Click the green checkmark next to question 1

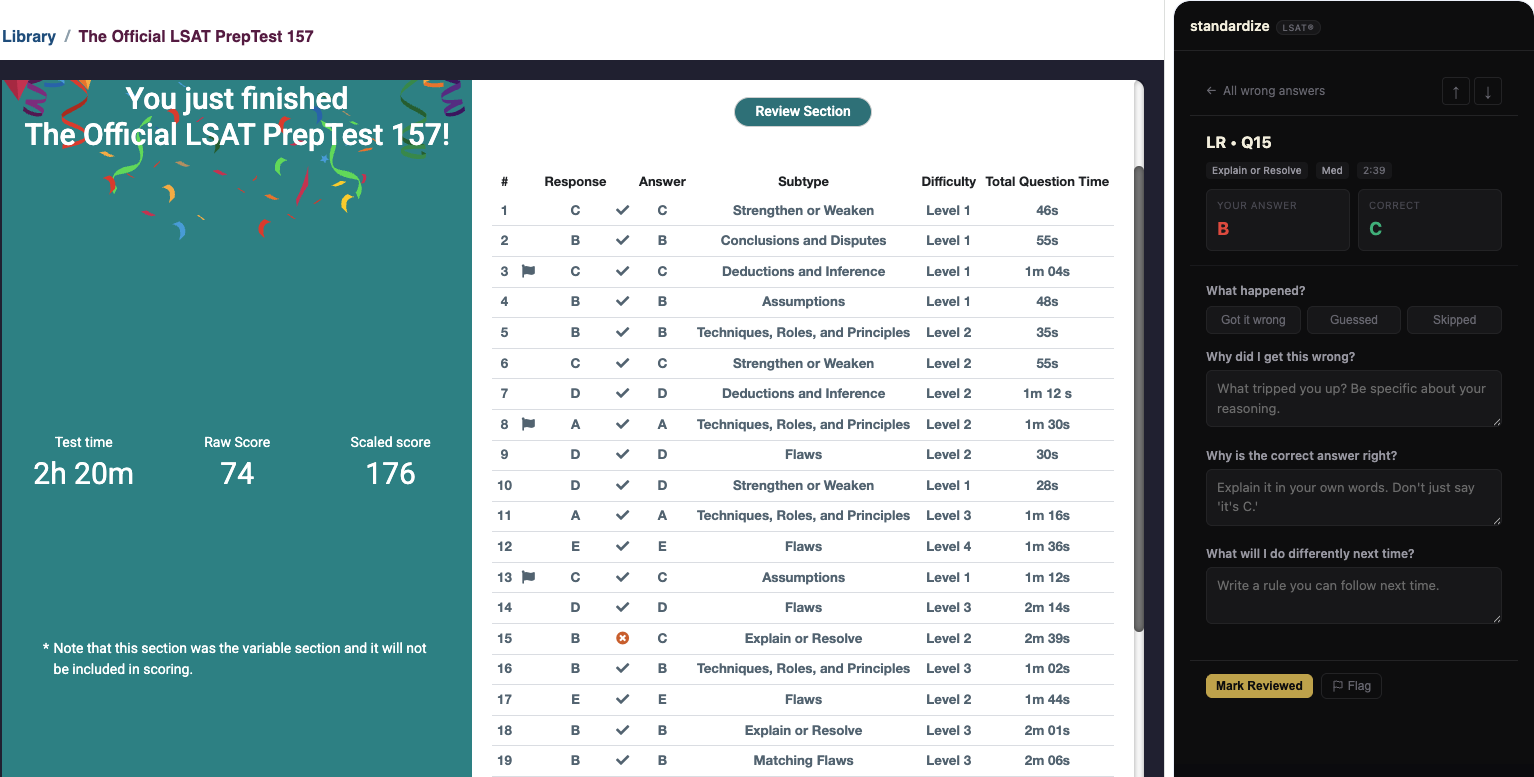coord(622,210)
